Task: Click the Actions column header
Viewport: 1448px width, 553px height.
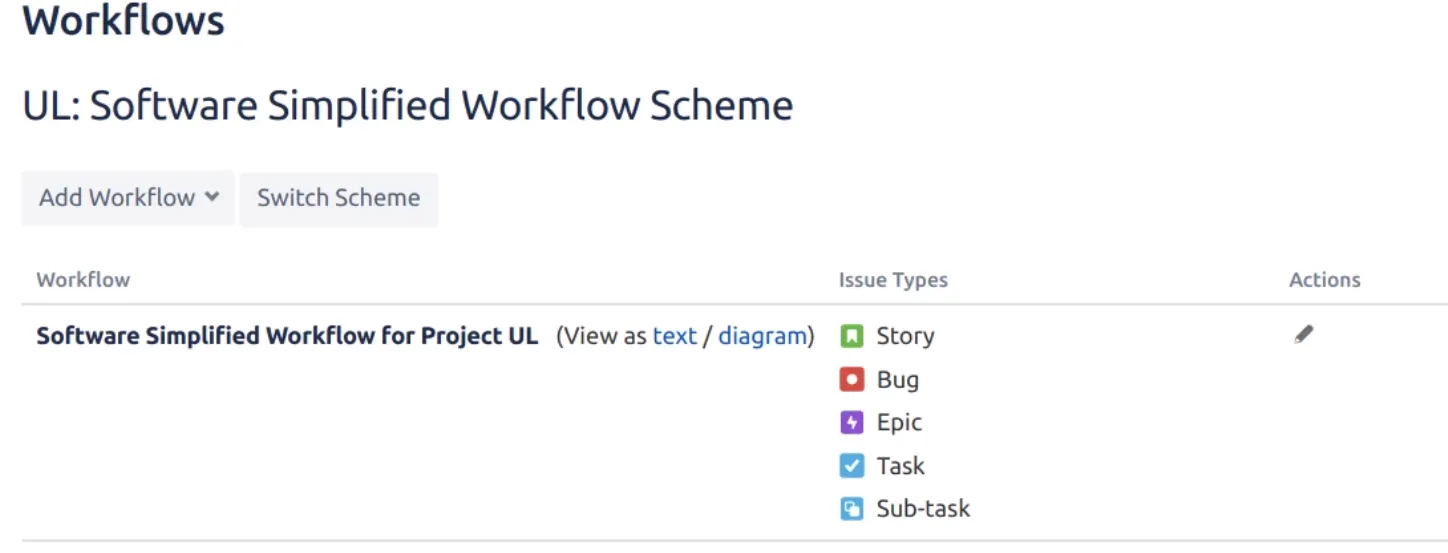Action: (1324, 280)
